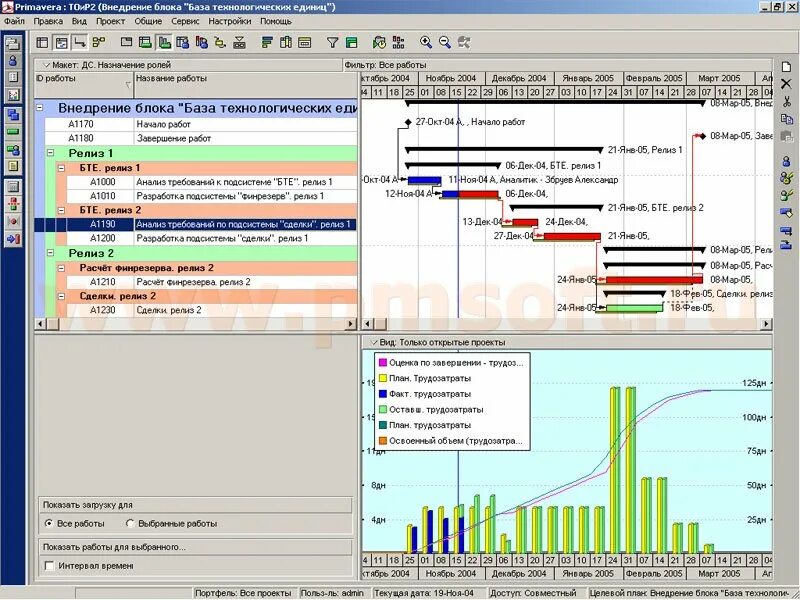The image size is (800, 600).
Task: Click the 'ID работы' column header
Action: coord(84,85)
